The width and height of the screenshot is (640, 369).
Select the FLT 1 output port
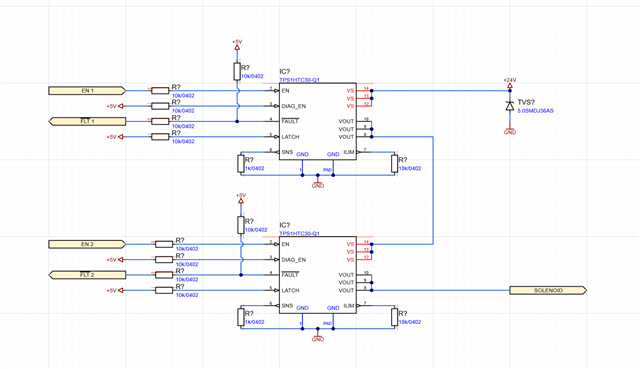(x=87, y=121)
